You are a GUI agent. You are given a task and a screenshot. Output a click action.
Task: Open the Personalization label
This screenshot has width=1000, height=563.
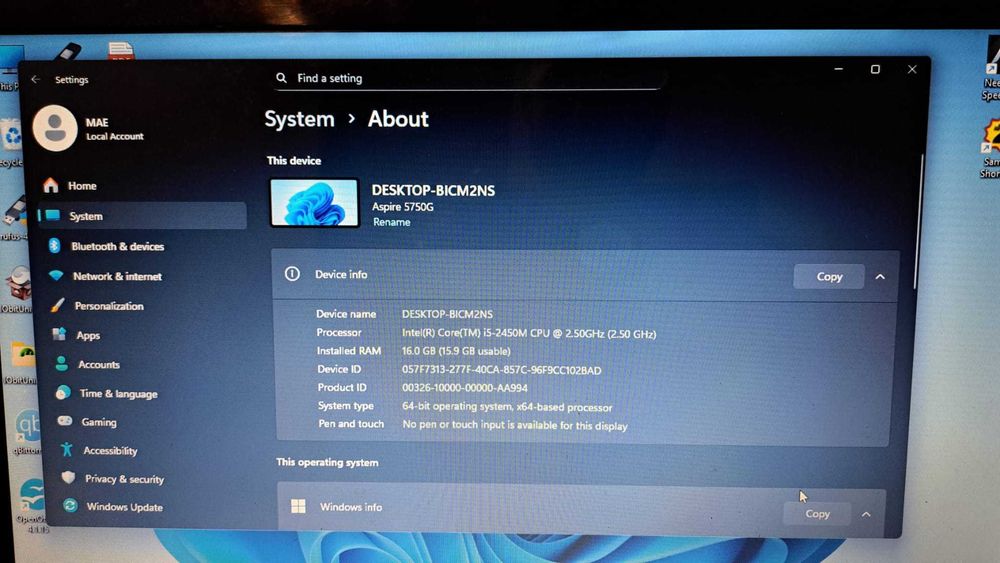(x=109, y=306)
